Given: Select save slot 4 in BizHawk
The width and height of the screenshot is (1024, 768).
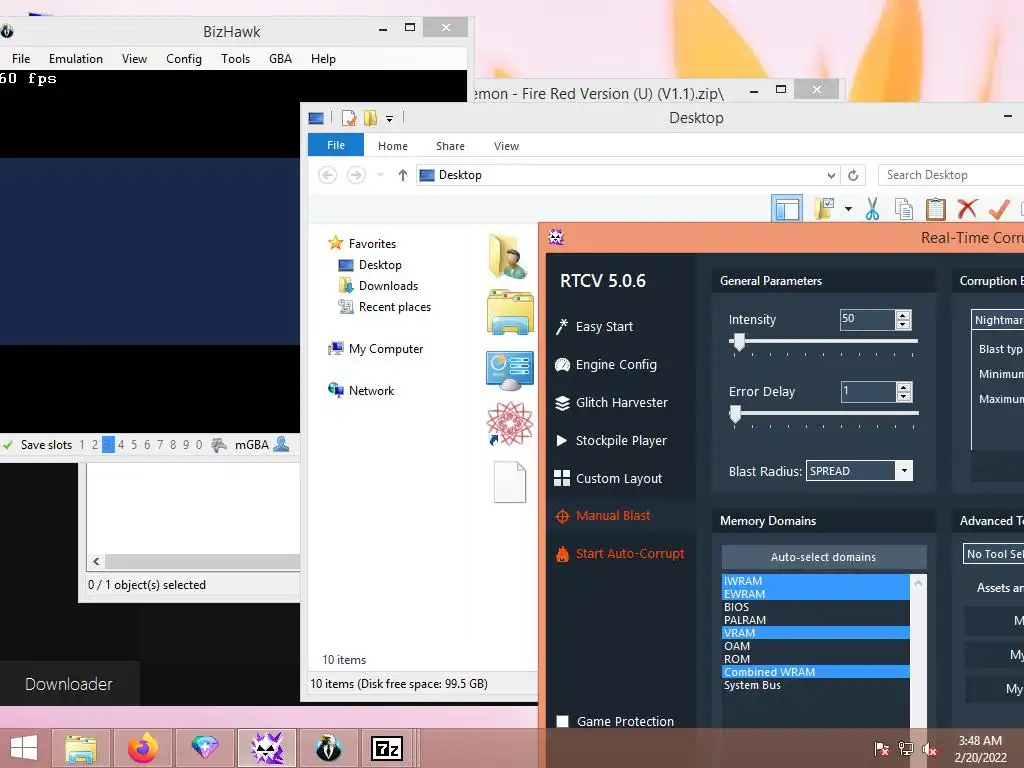Looking at the screenshot, I should coord(121,445).
